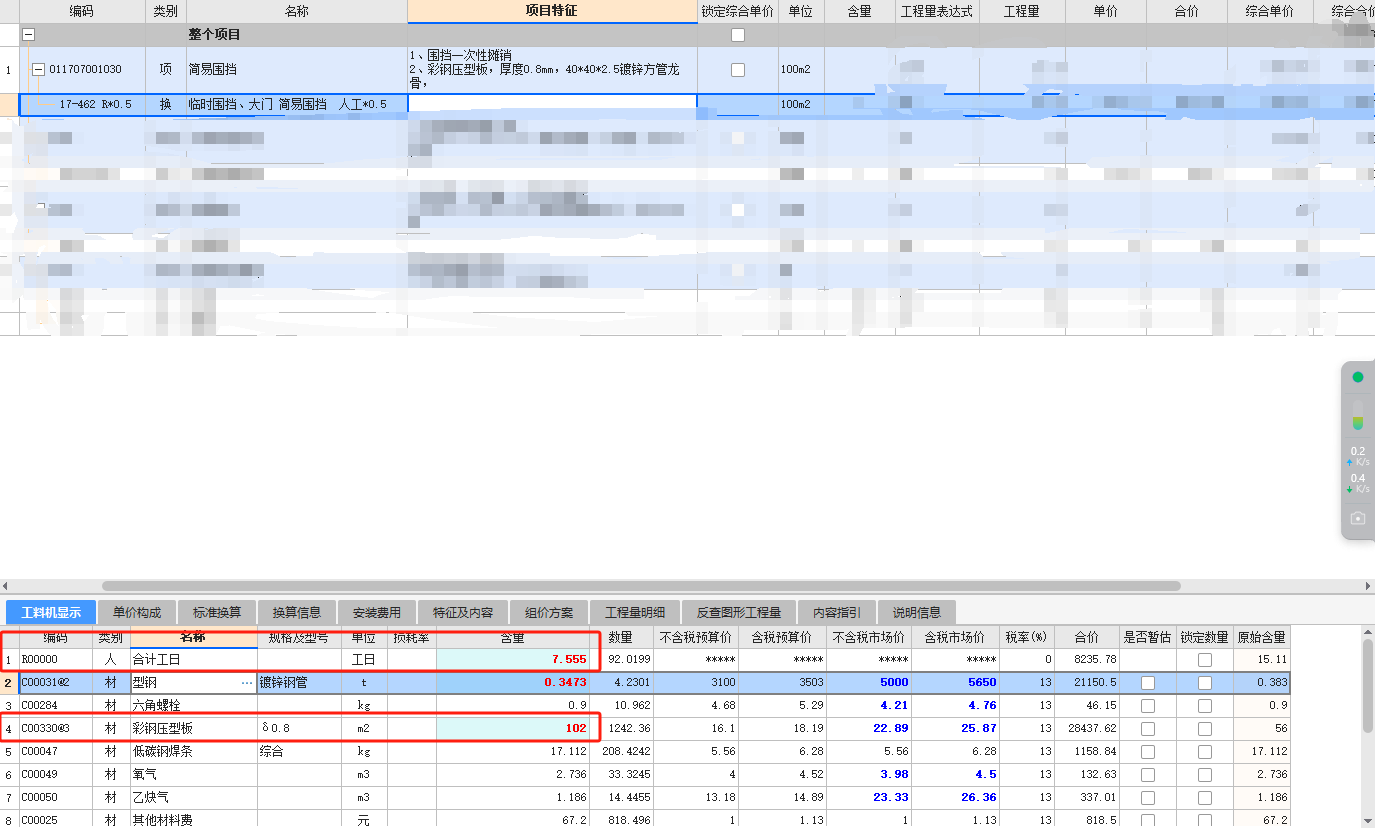The height and width of the screenshot is (828, 1375).
Task: Select the 17-462 R*0.5 quota row code
Action: (x=95, y=104)
